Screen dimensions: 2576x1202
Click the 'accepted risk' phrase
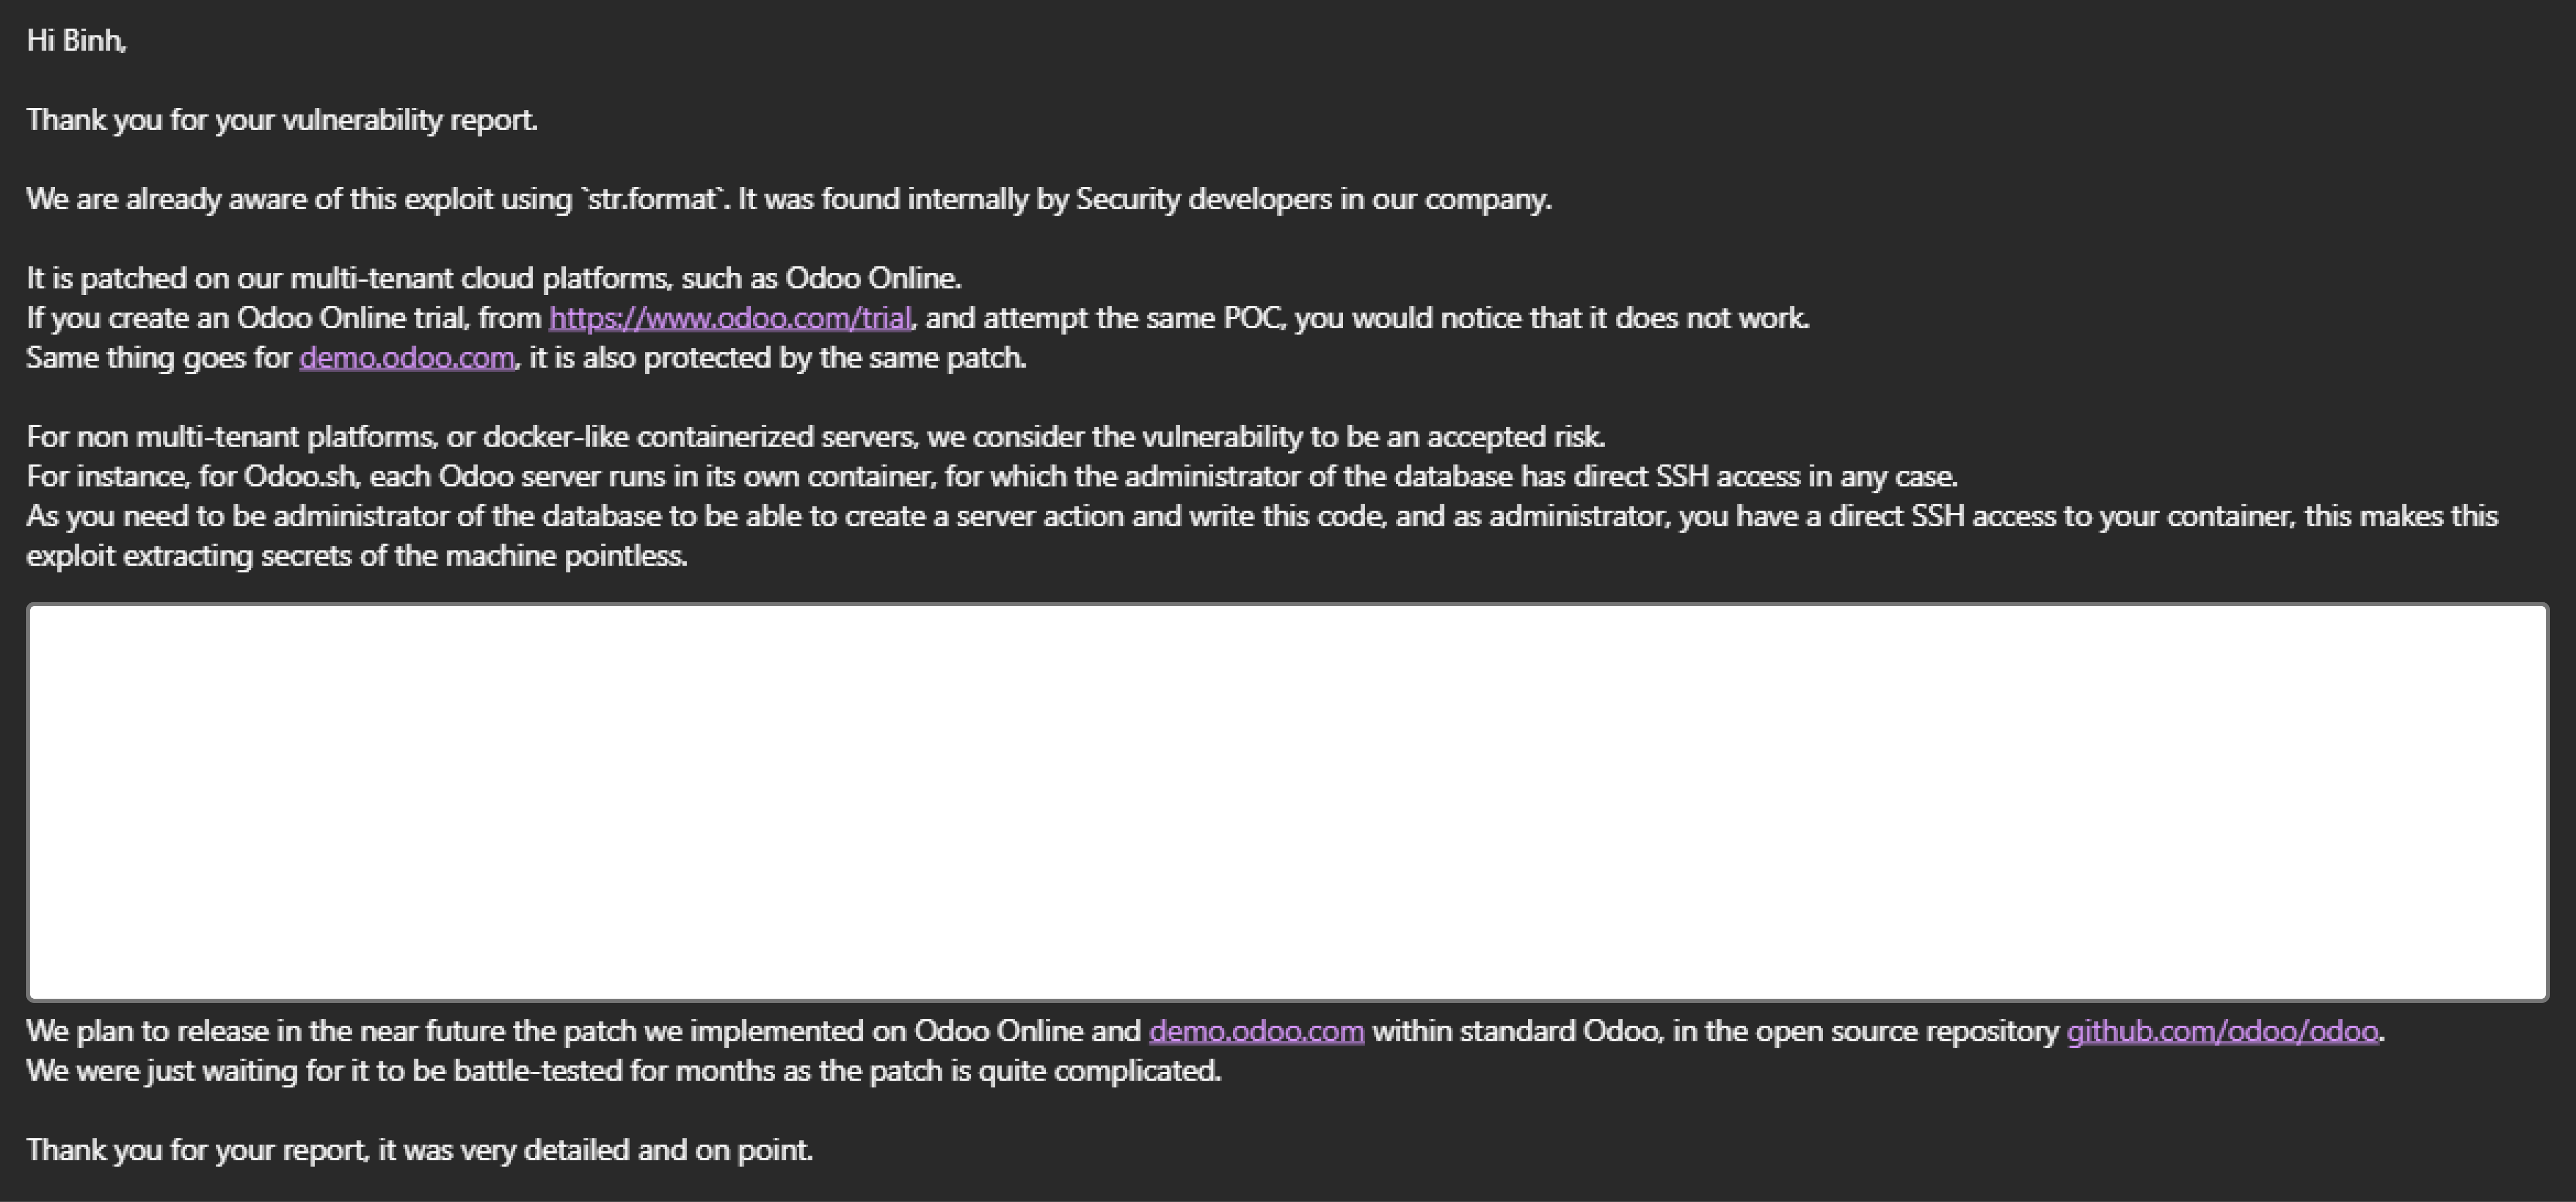point(1515,437)
